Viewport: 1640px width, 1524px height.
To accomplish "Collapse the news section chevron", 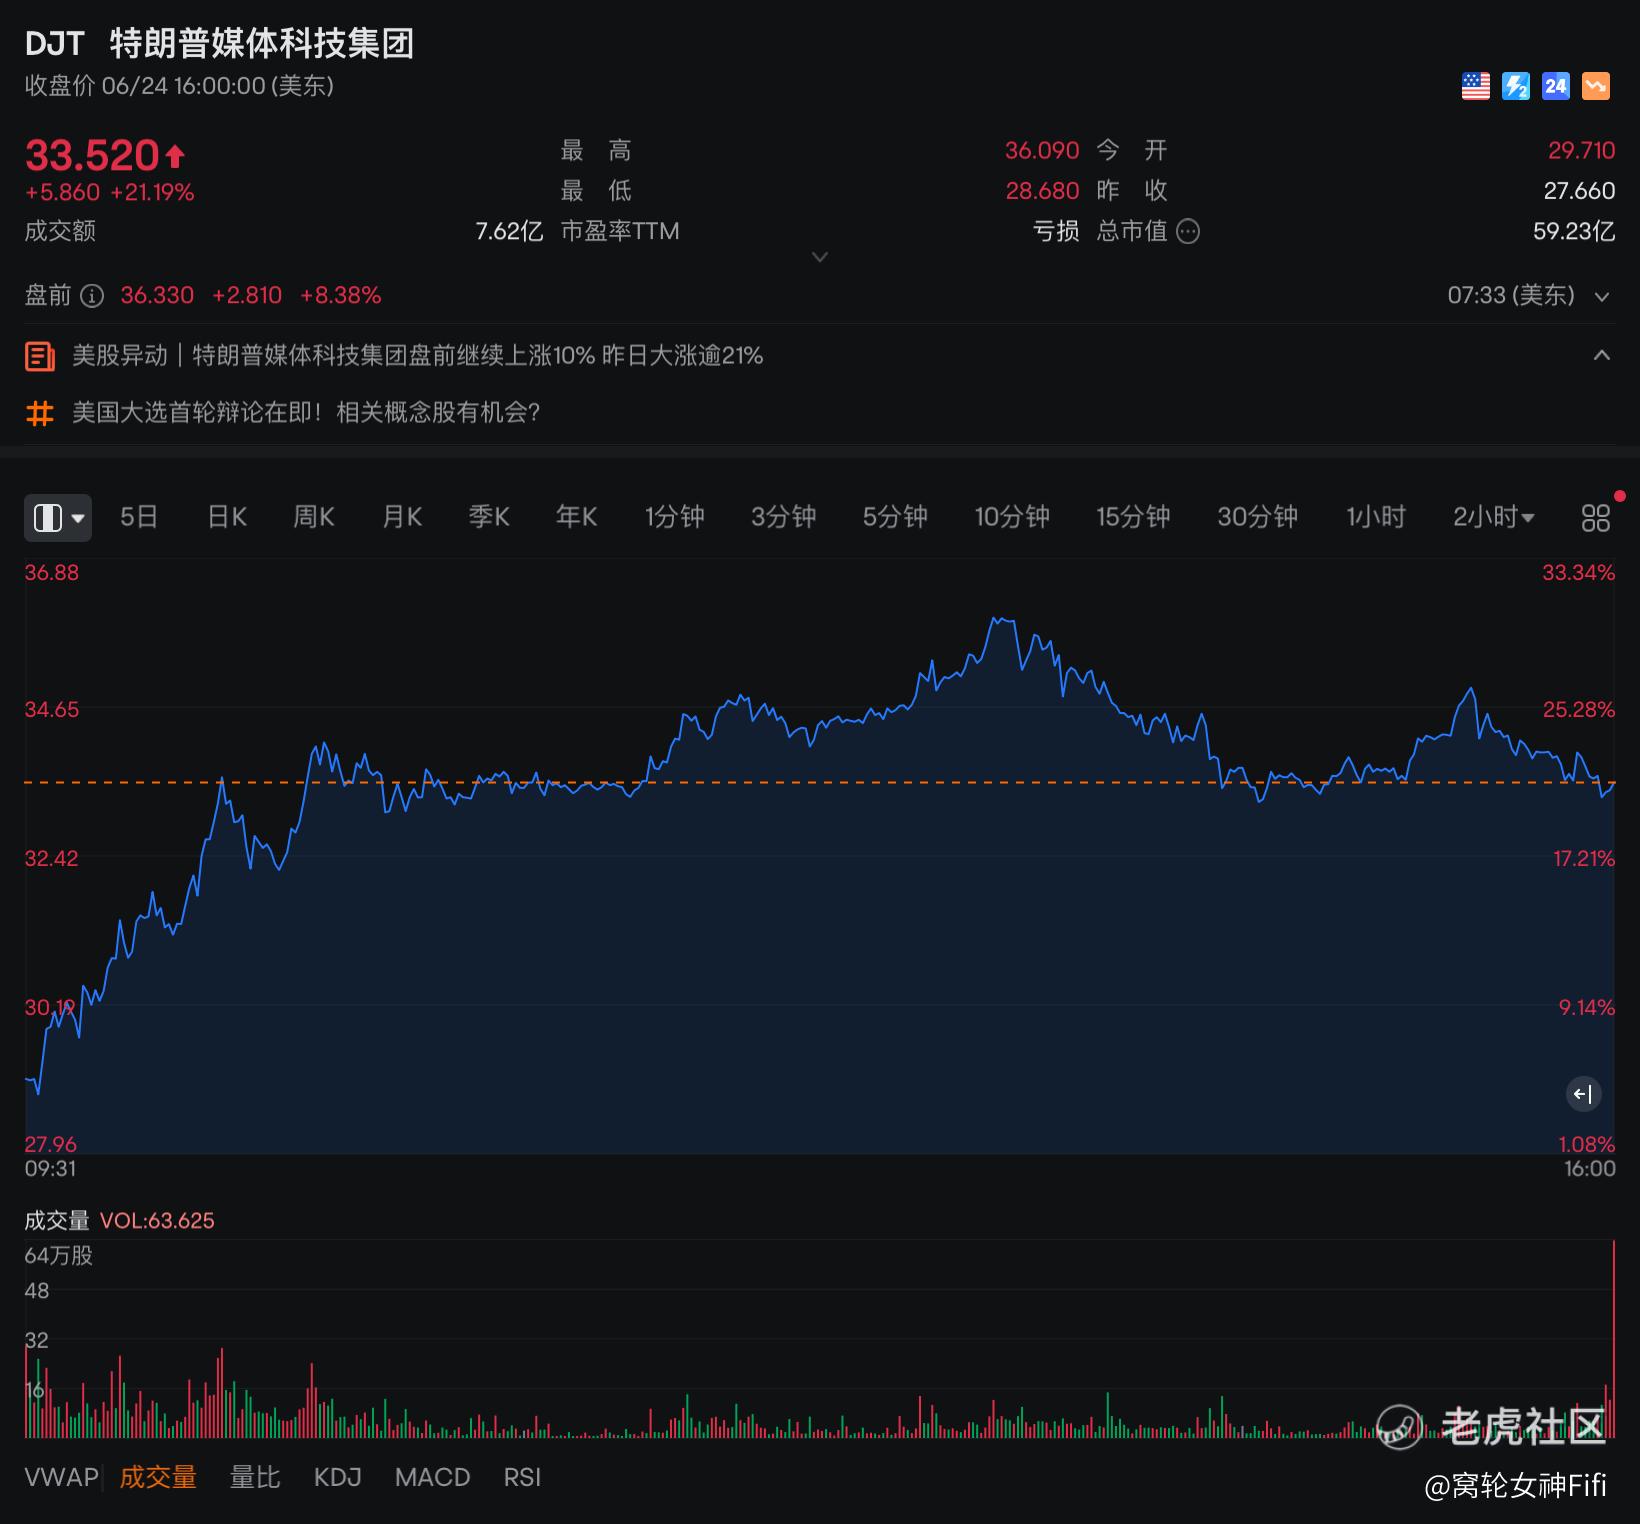I will coord(1602,355).
